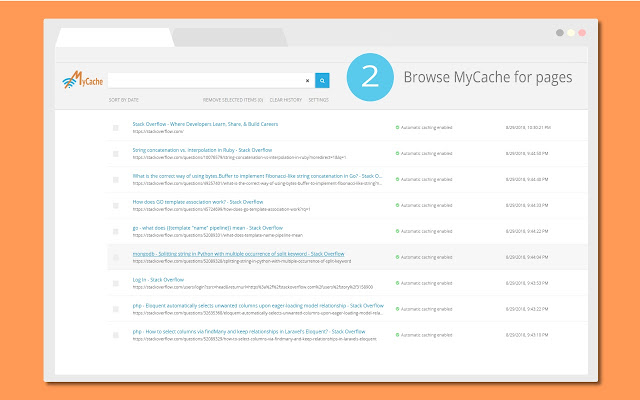
Task: Open go - what does template name pipeline link
Action: [208, 228]
